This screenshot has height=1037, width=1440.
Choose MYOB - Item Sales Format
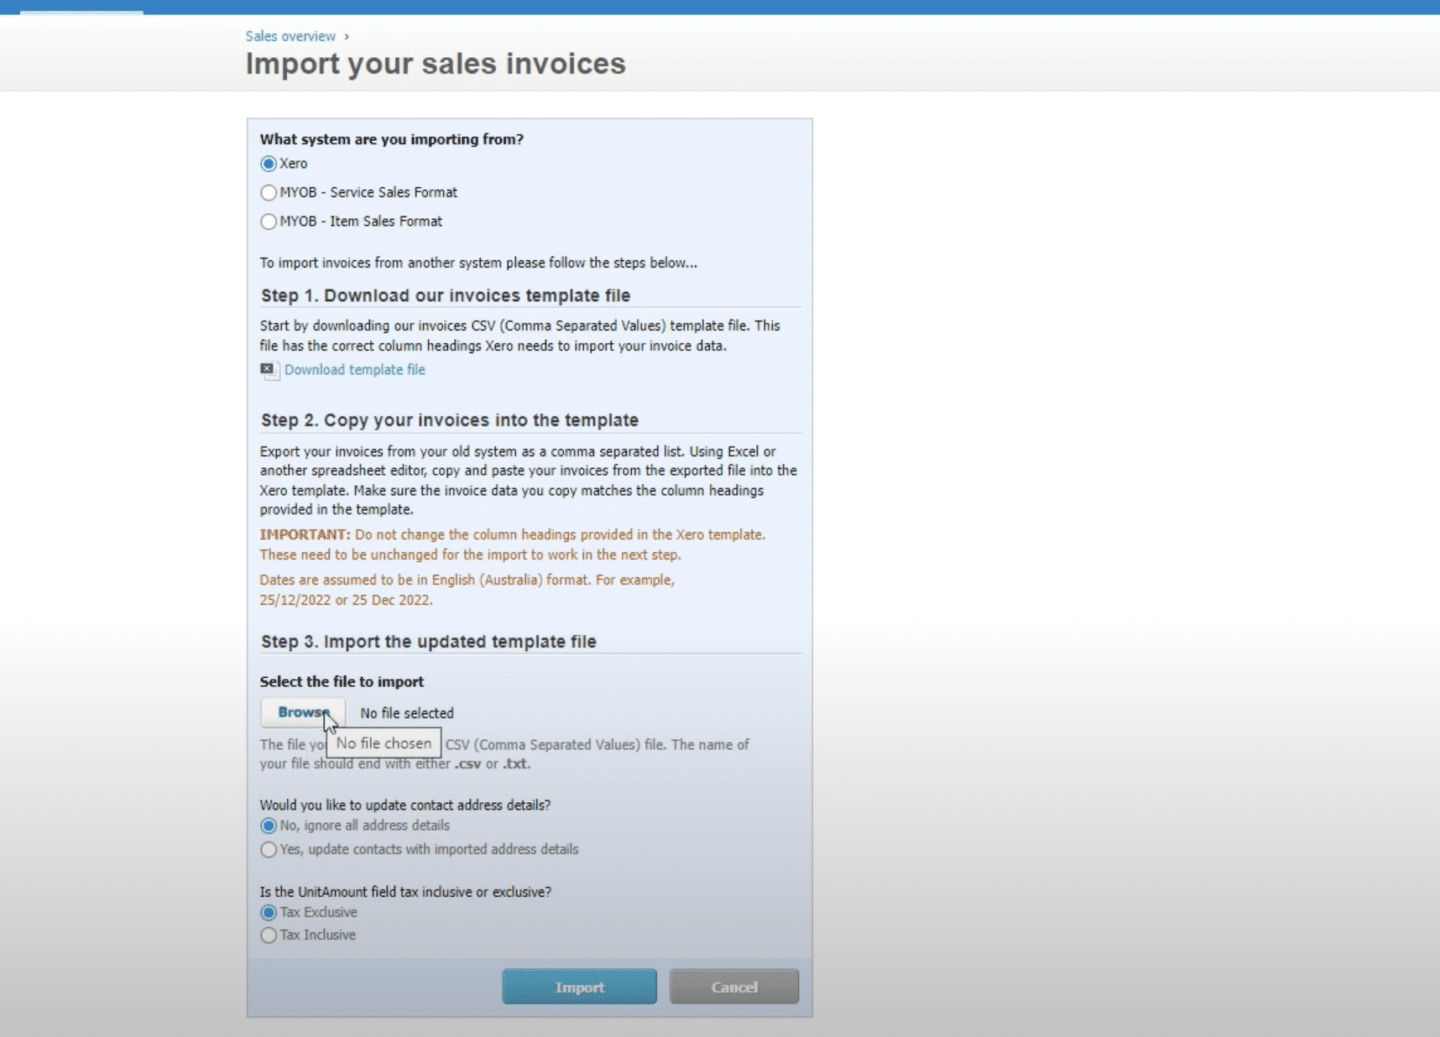(x=268, y=221)
